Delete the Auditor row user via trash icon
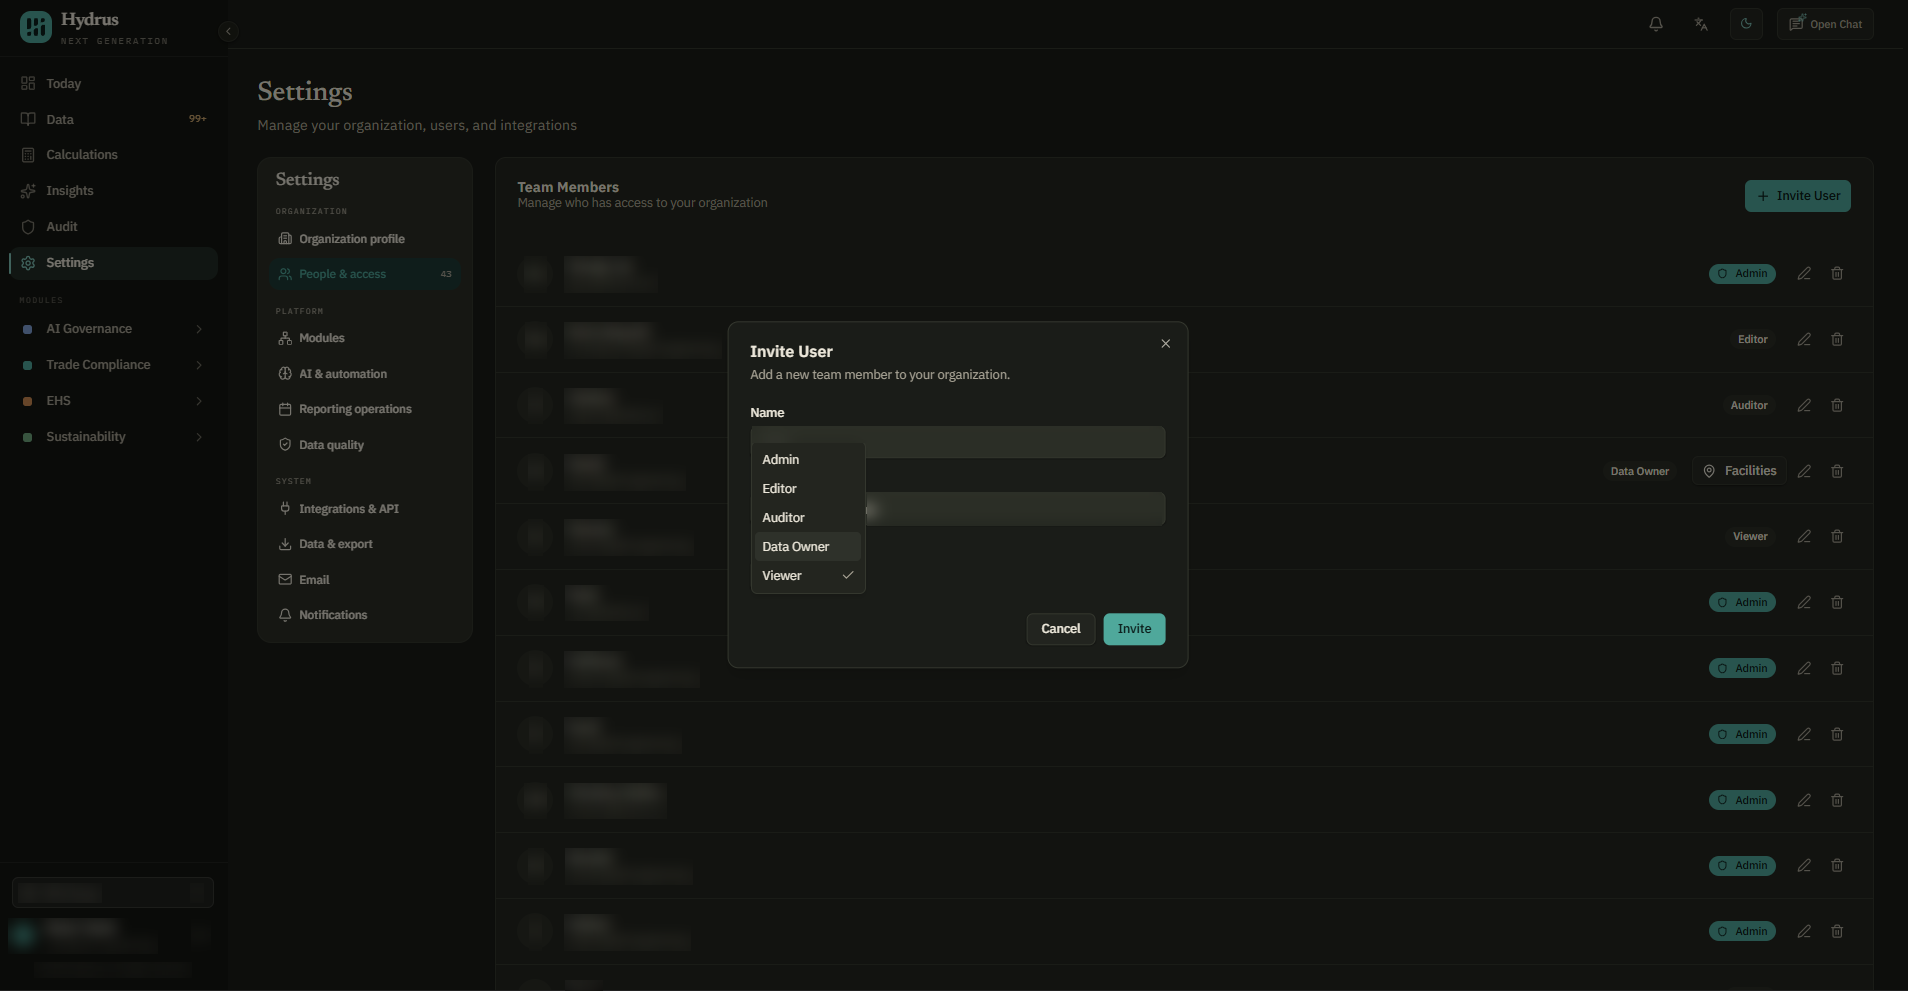 [1837, 405]
